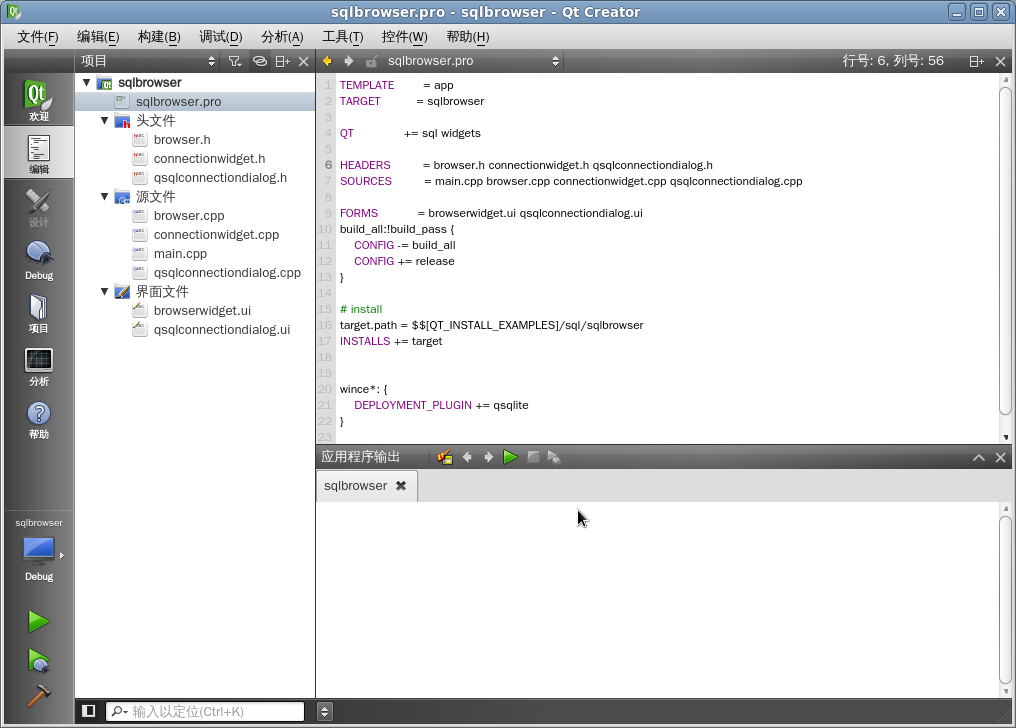Collapse the sqlbrowser project root node
The width and height of the screenshot is (1016, 728).
(86, 82)
